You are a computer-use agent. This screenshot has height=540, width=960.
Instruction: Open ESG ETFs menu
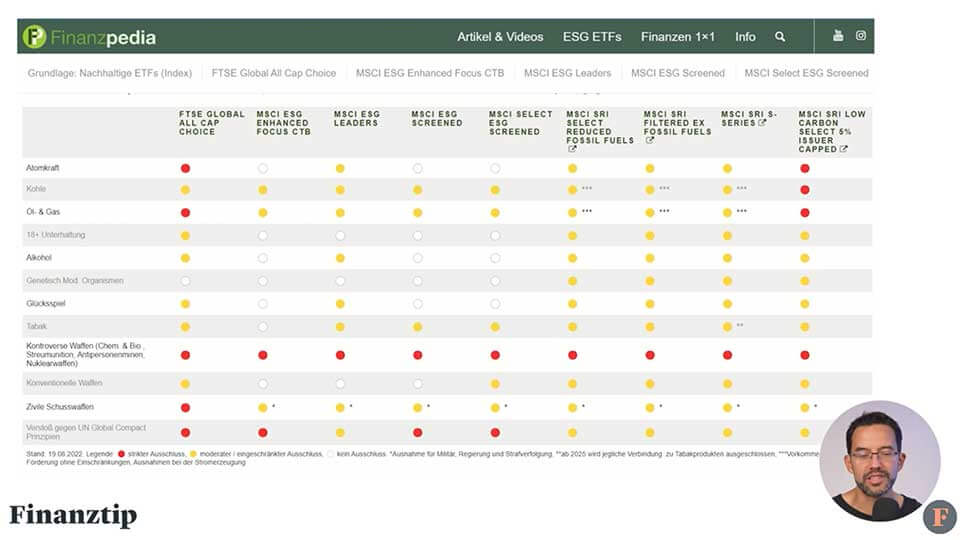592,37
